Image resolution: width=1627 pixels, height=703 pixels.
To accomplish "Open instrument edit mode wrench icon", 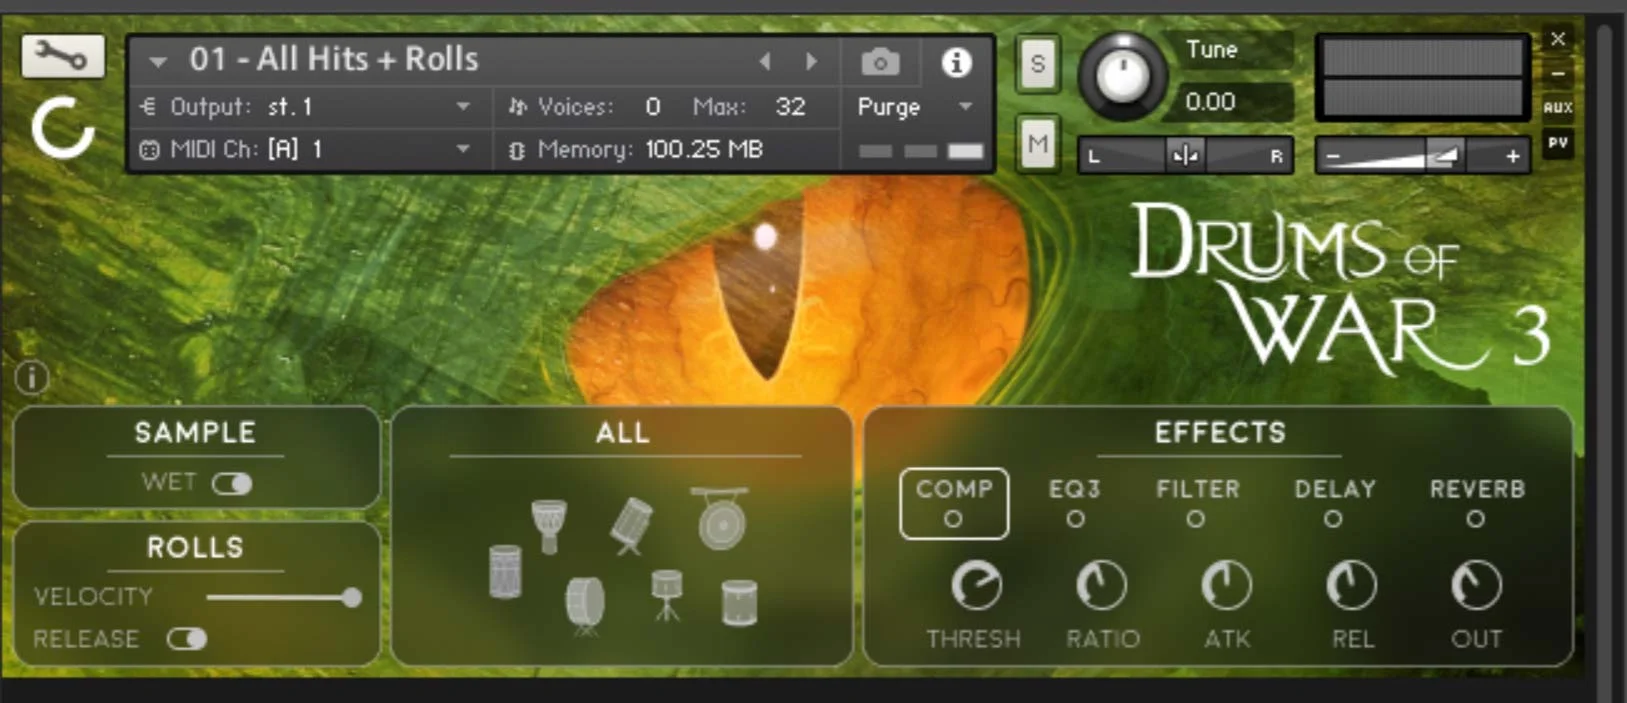I will (x=62, y=56).
